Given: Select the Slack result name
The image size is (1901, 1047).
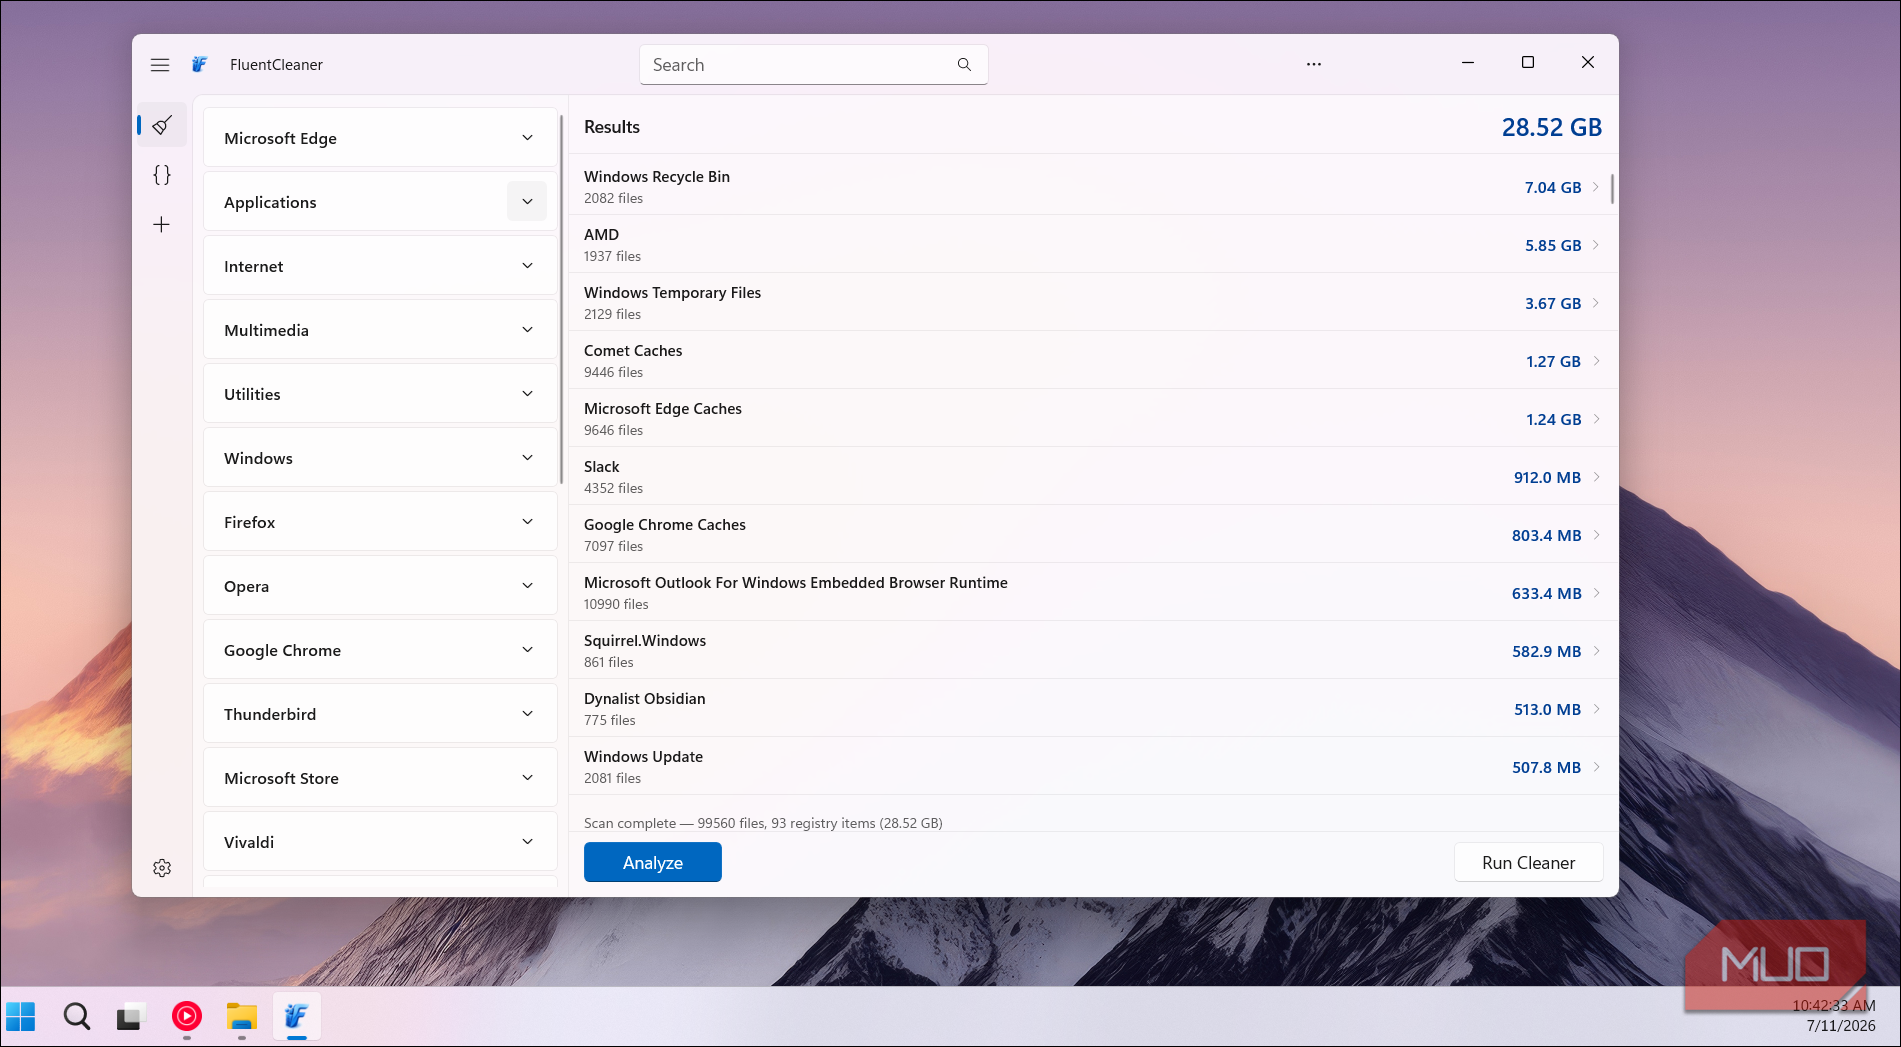Looking at the screenshot, I should 602,467.
